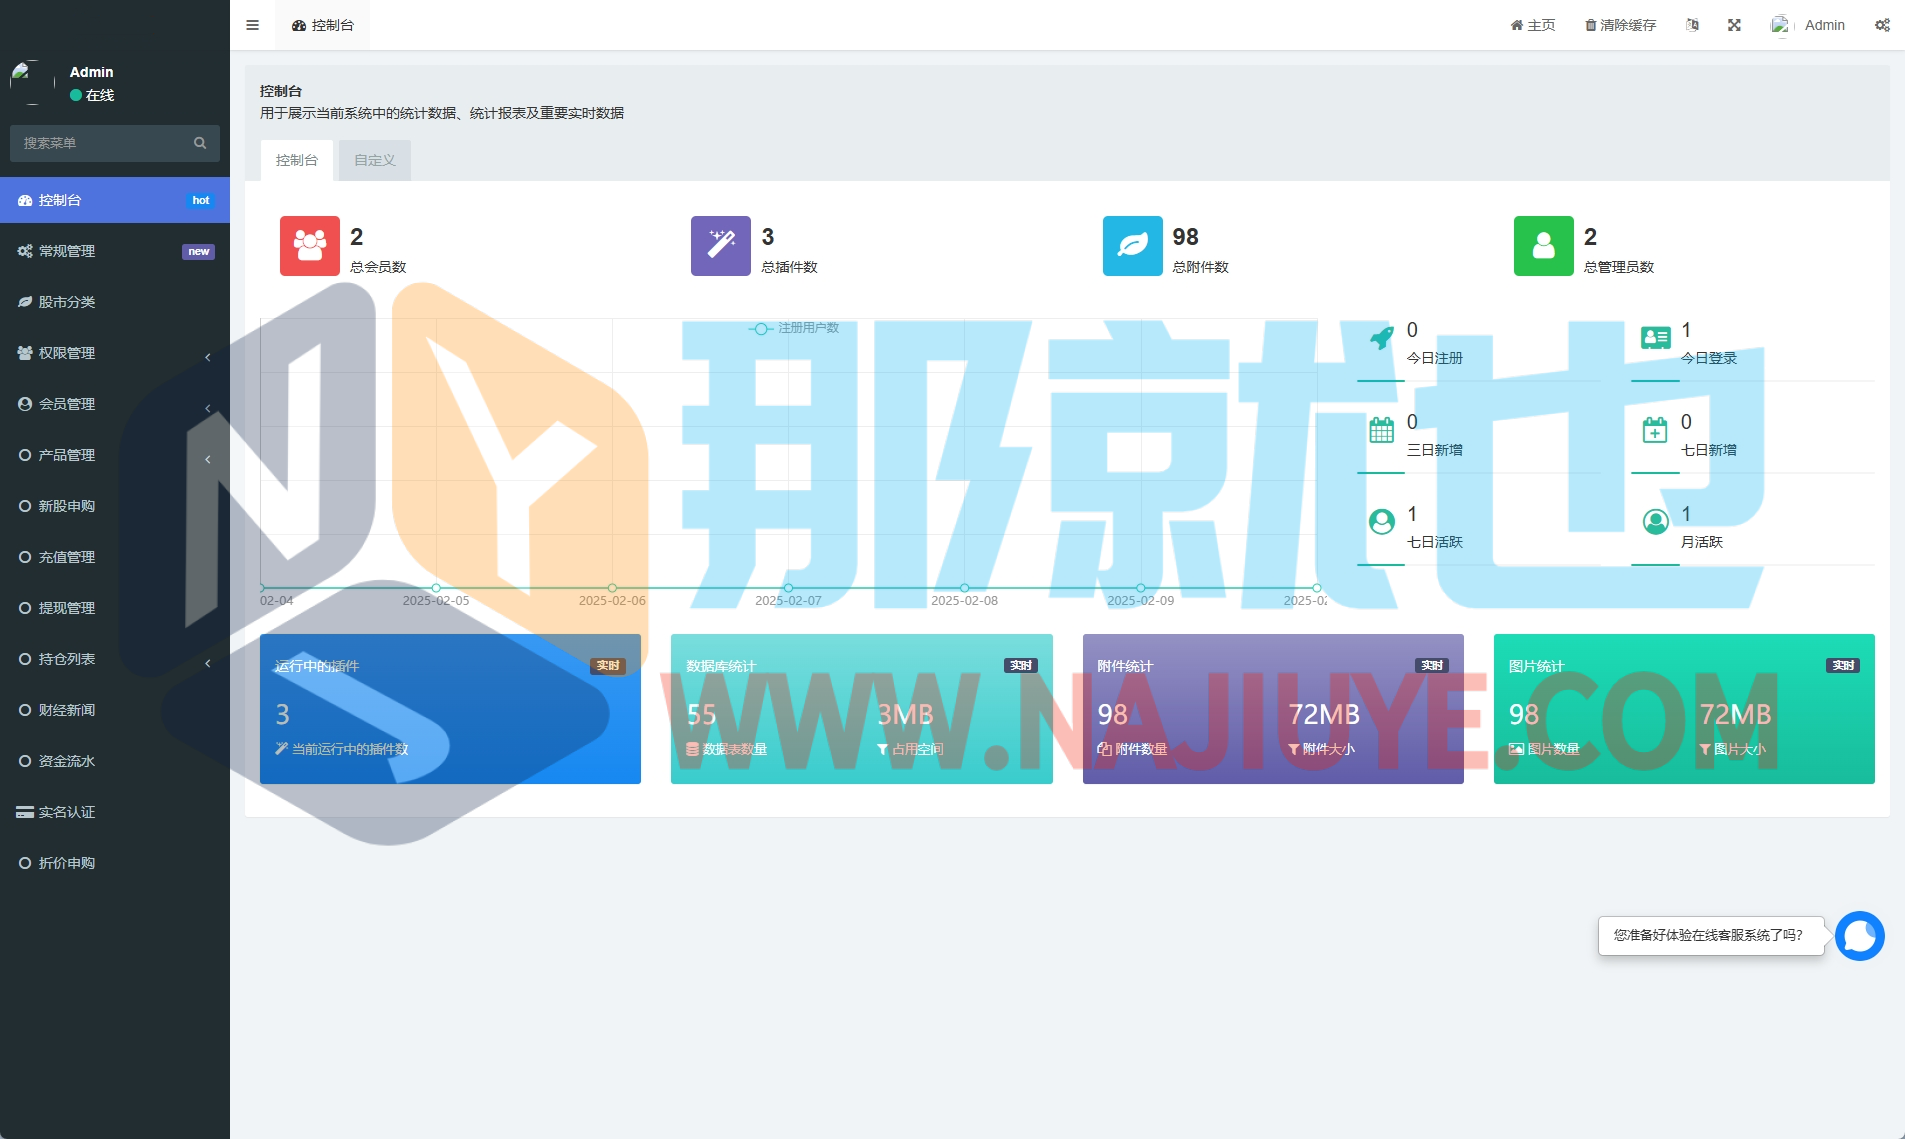Click the red 总会员数 members icon
This screenshot has height=1139, width=1905.
(x=309, y=246)
